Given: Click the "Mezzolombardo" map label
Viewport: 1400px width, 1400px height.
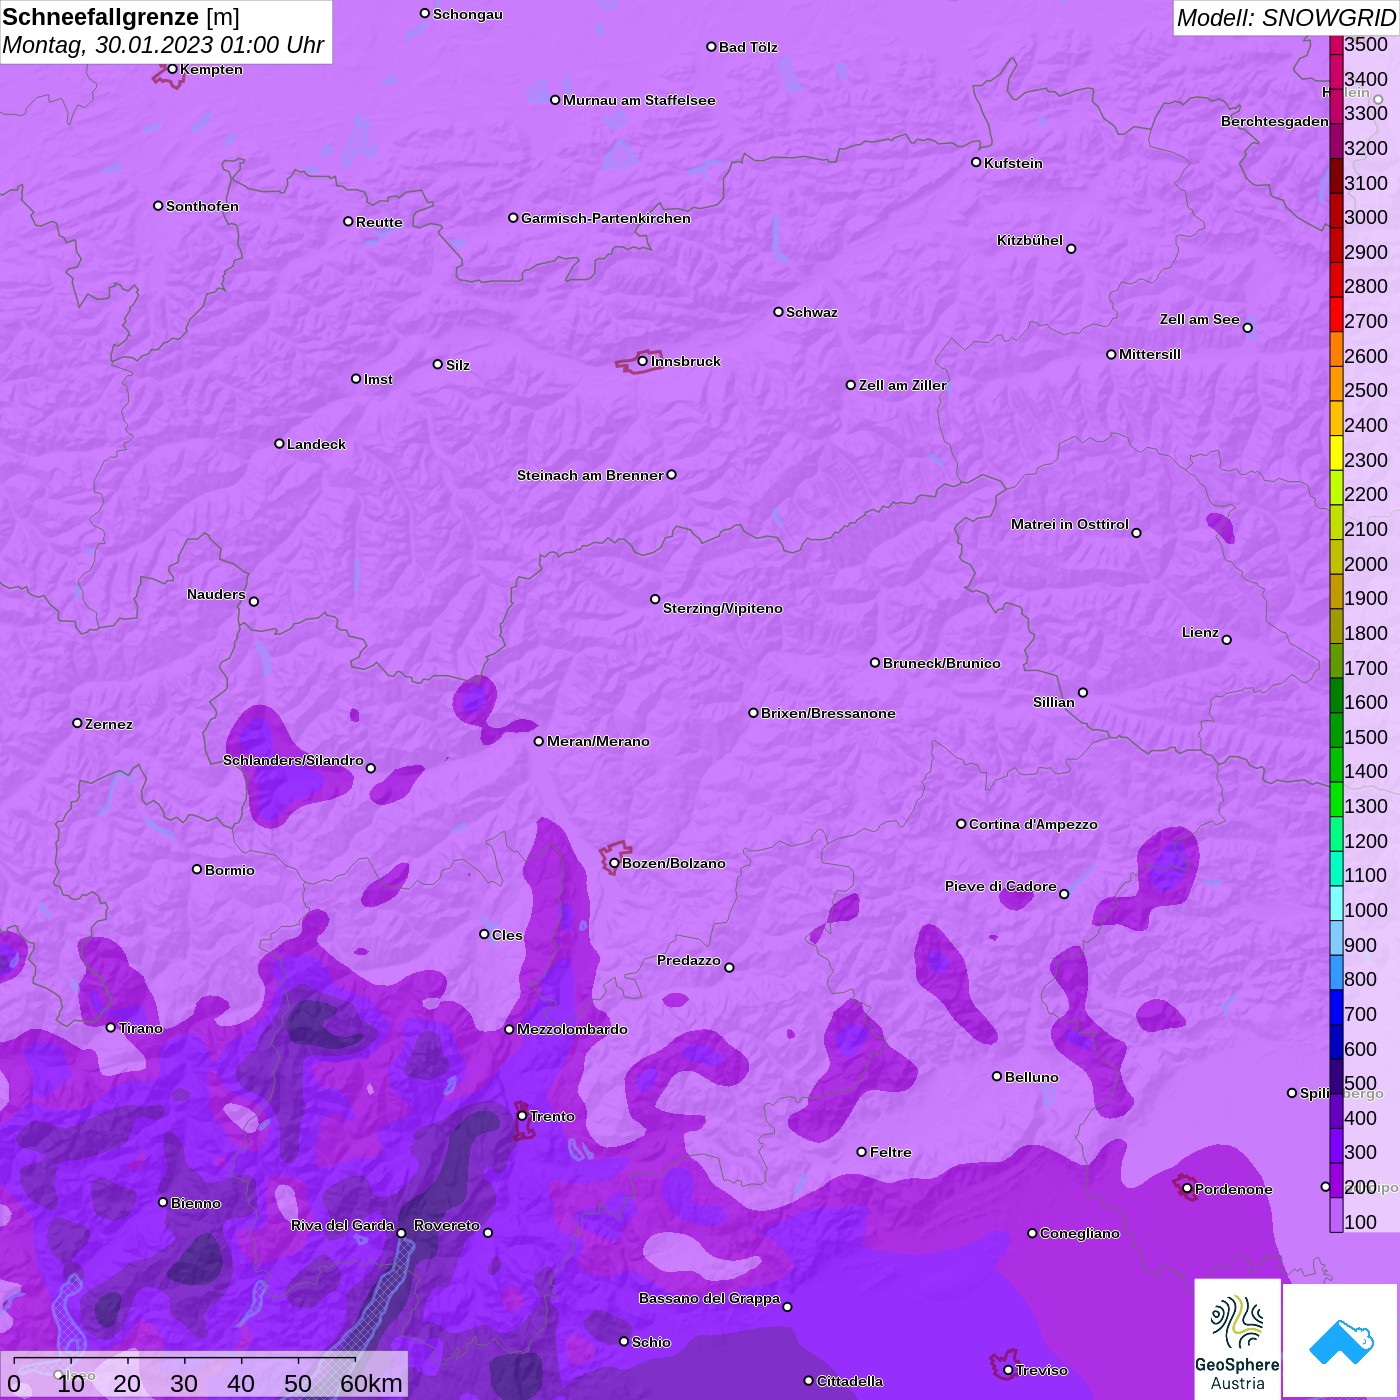Looking at the screenshot, I should (x=572, y=1029).
